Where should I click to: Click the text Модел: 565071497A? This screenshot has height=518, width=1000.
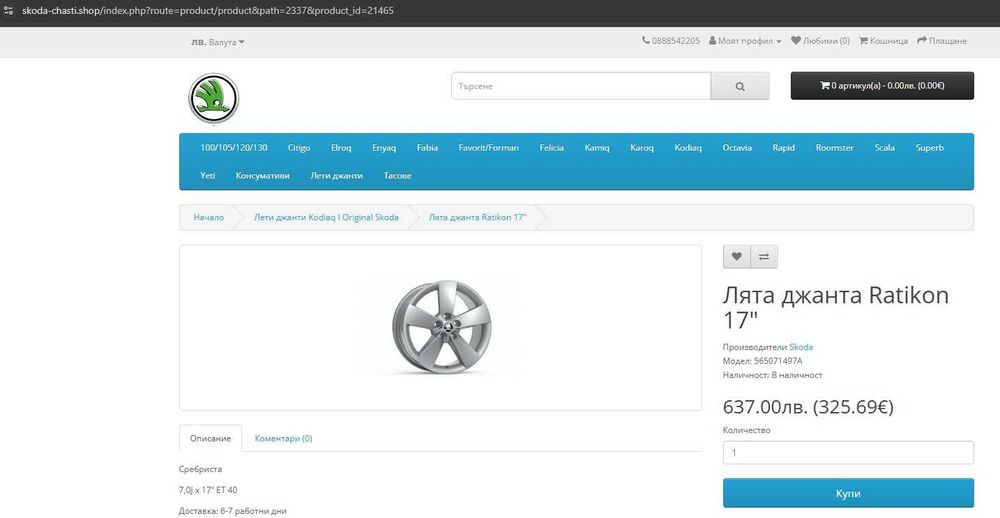coord(763,361)
